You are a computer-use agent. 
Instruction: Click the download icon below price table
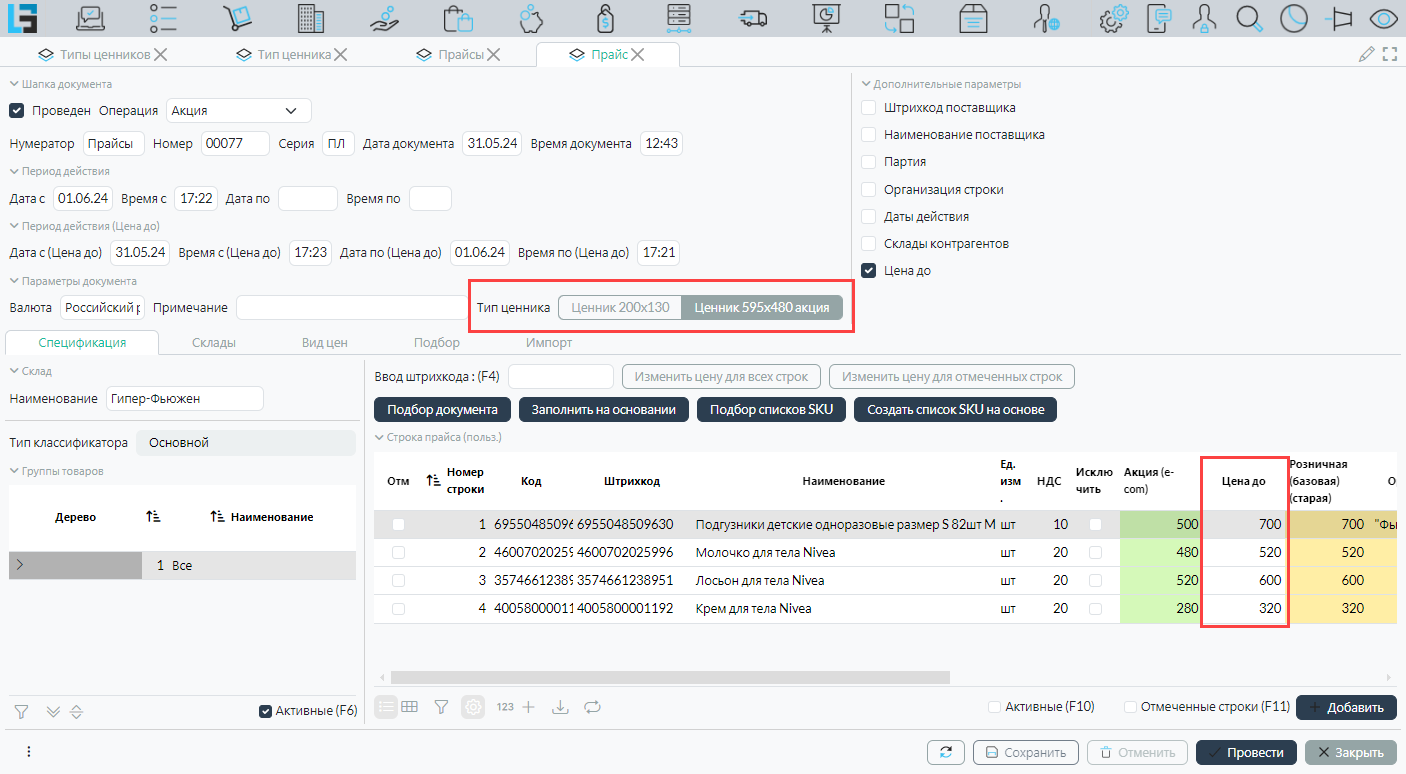pyautogui.click(x=561, y=707)
